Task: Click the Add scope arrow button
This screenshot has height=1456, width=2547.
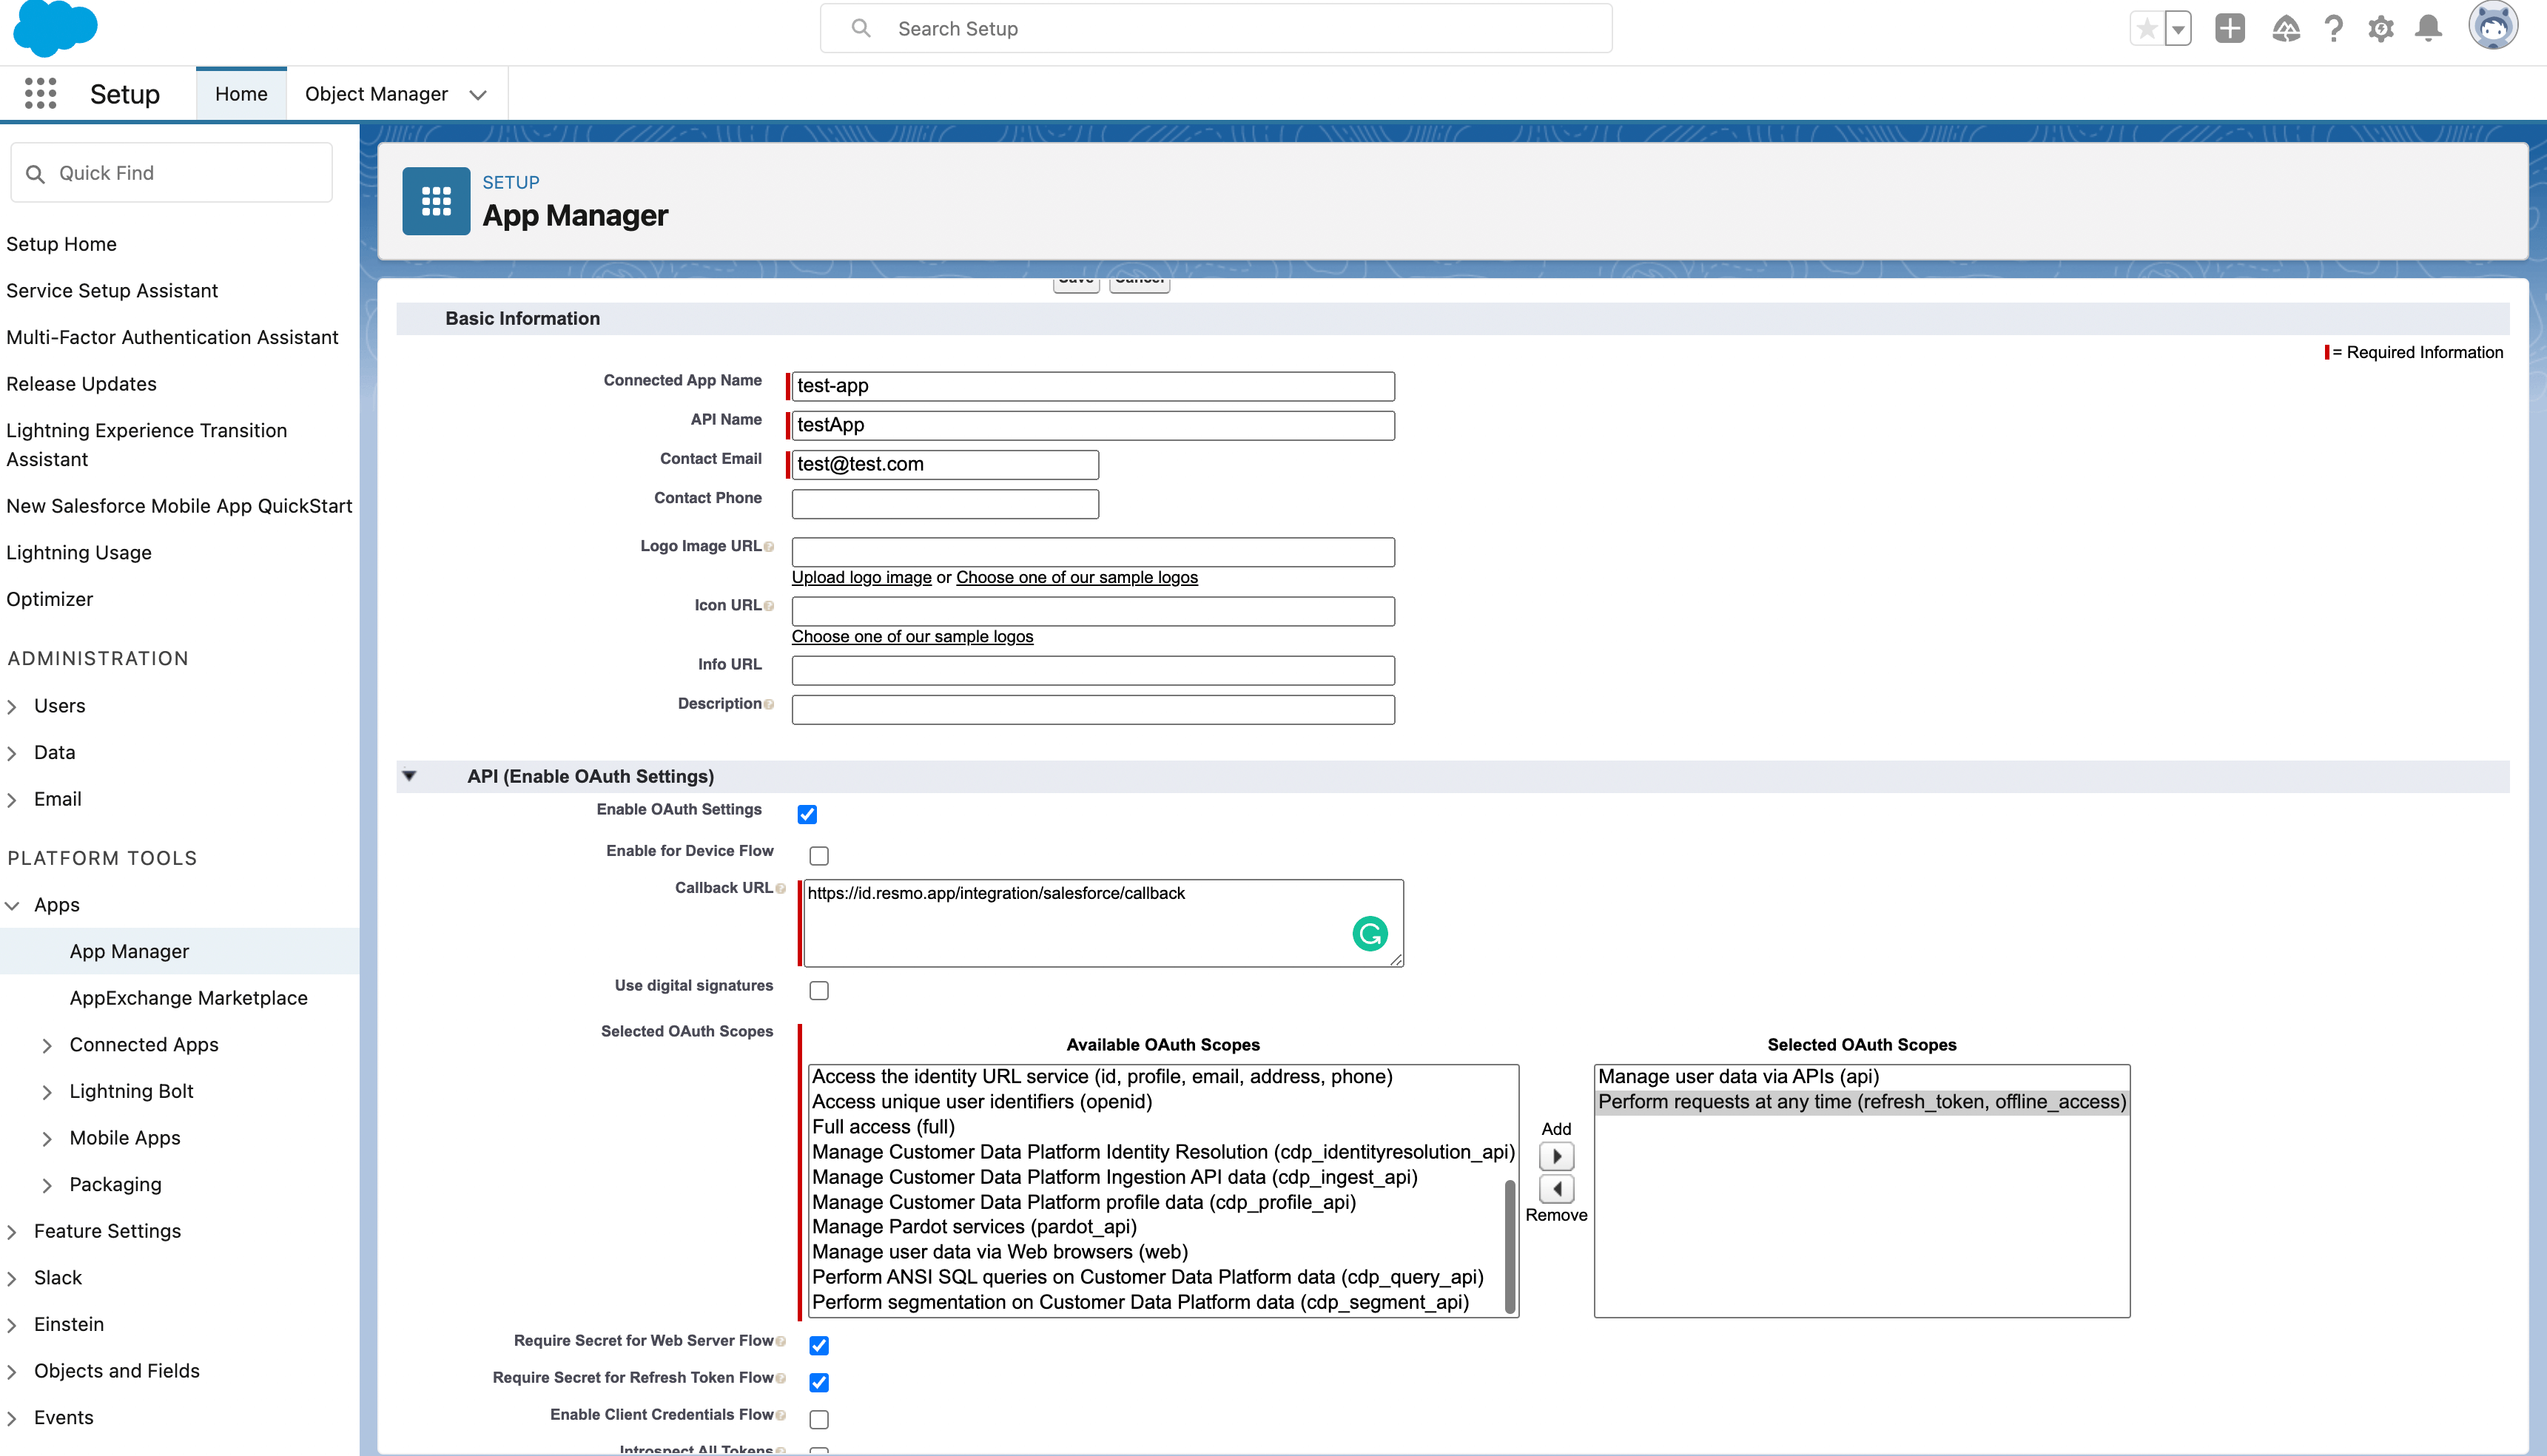Action: 1556,1156
